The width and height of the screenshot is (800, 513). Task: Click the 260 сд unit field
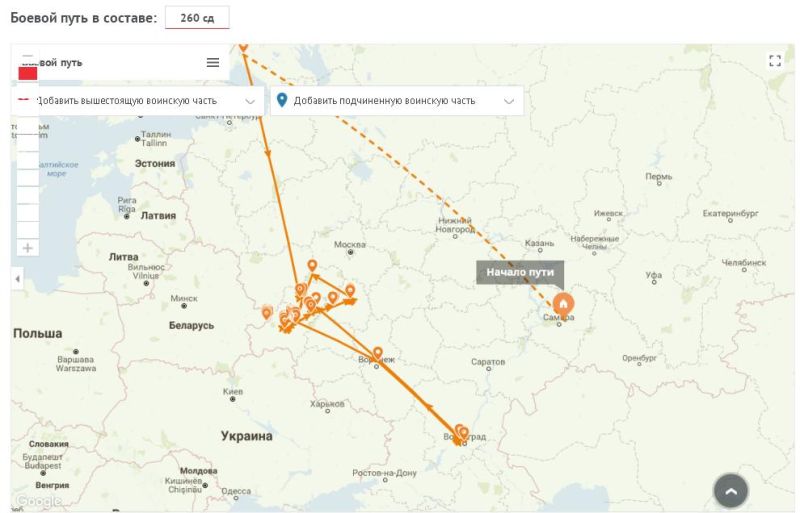(197, 18)
